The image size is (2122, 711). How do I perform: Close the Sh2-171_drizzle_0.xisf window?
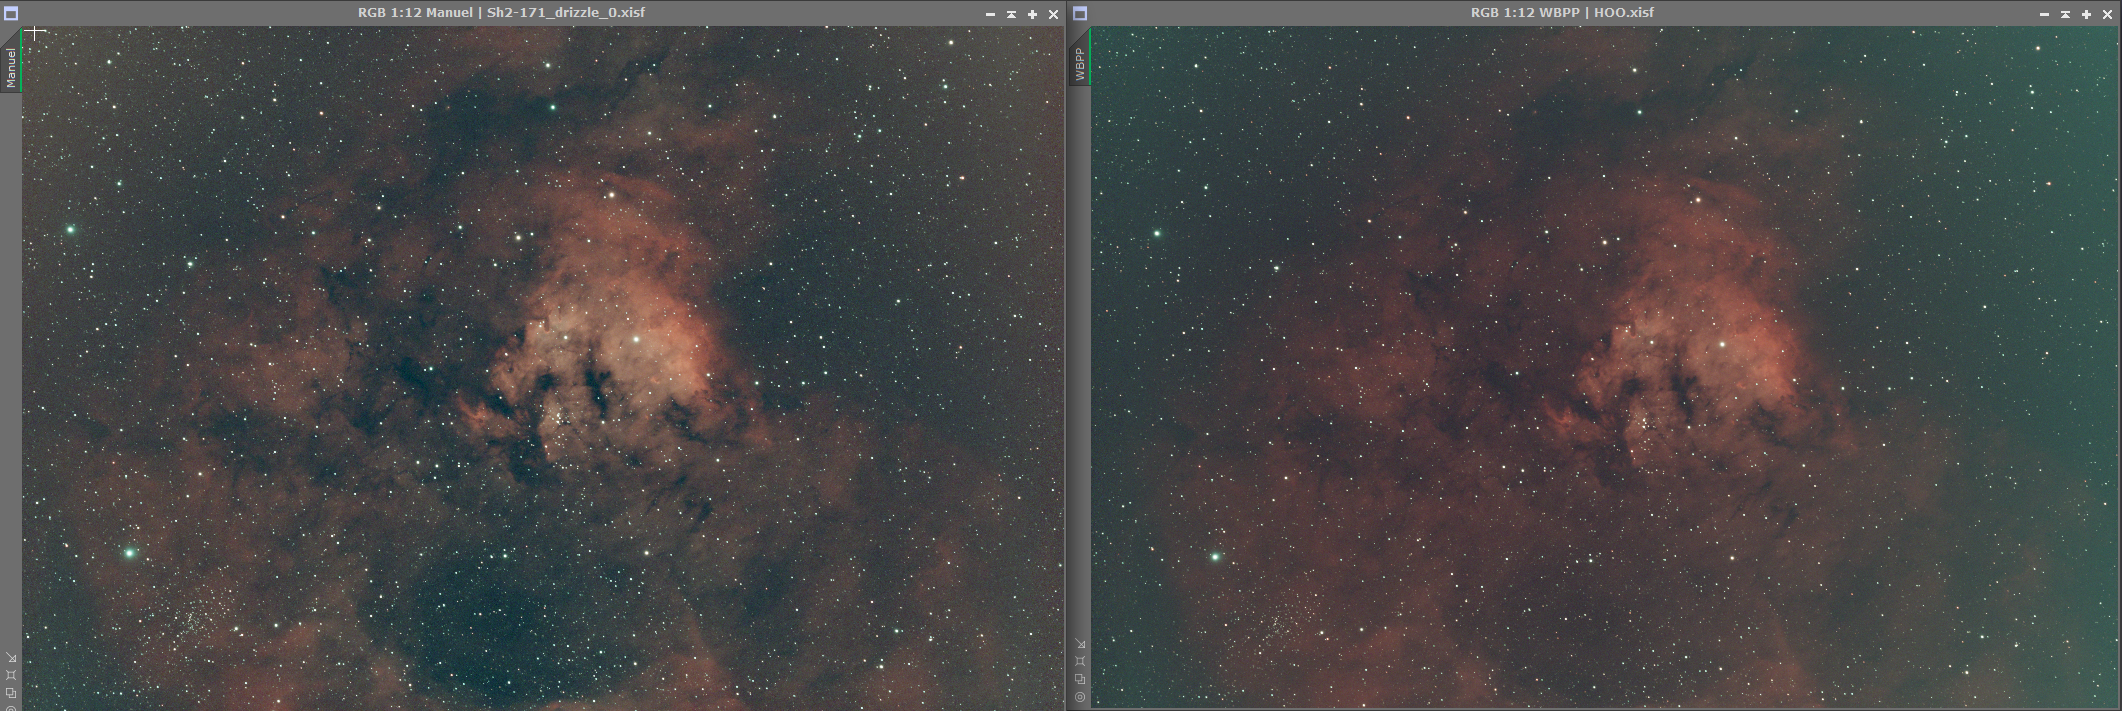(x=1053, y=14)
